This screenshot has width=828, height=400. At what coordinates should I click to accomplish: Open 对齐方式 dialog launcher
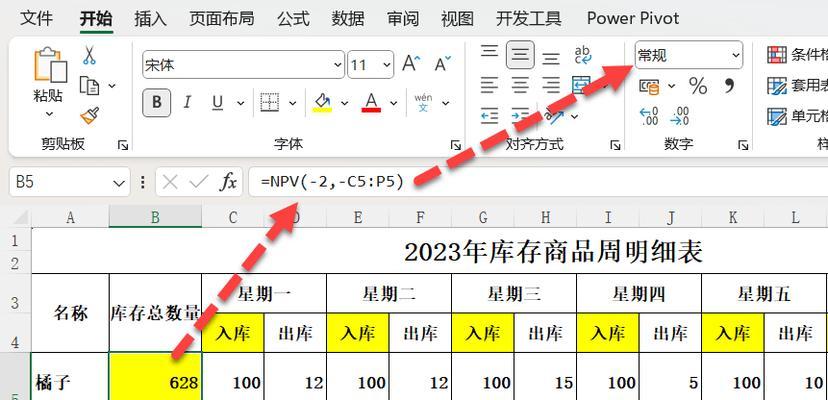click(615, 145)
